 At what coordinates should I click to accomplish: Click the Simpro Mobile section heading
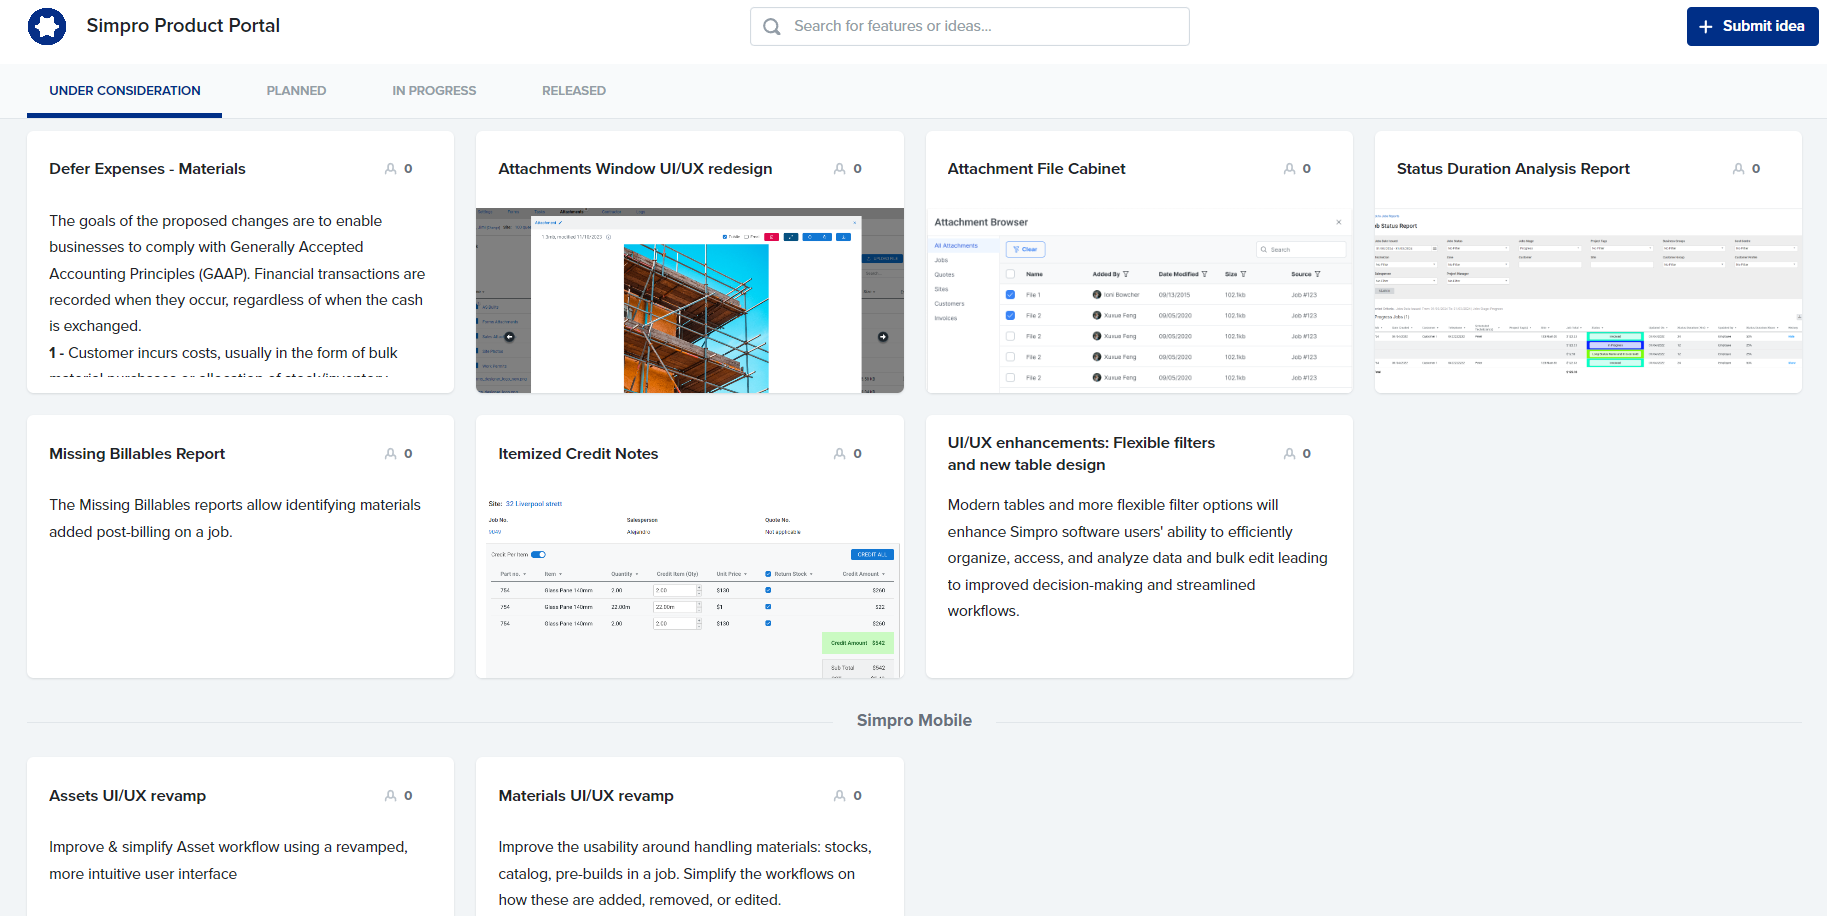pos(914,721)
